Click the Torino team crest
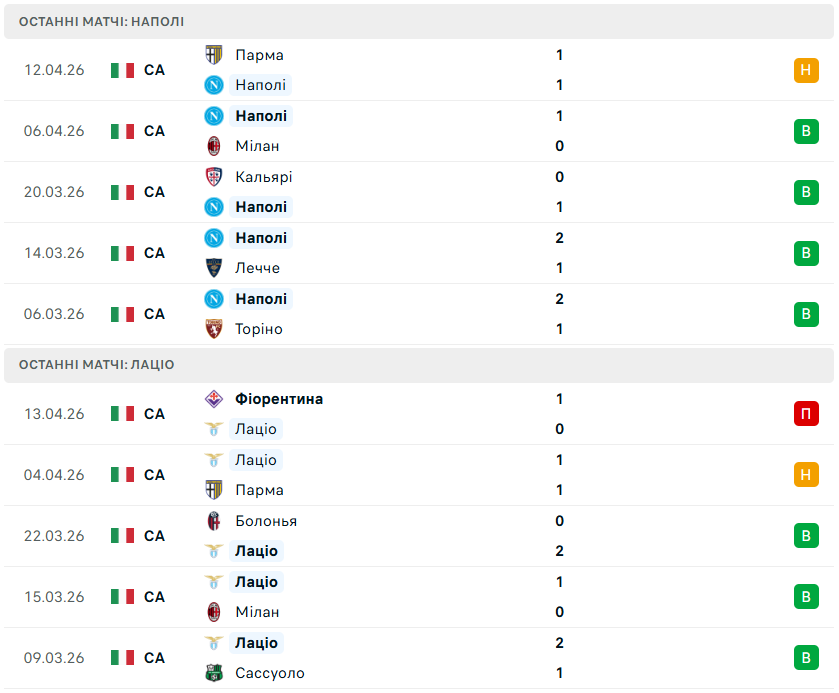This screenshot has height=693, width=839. point(214,329)
